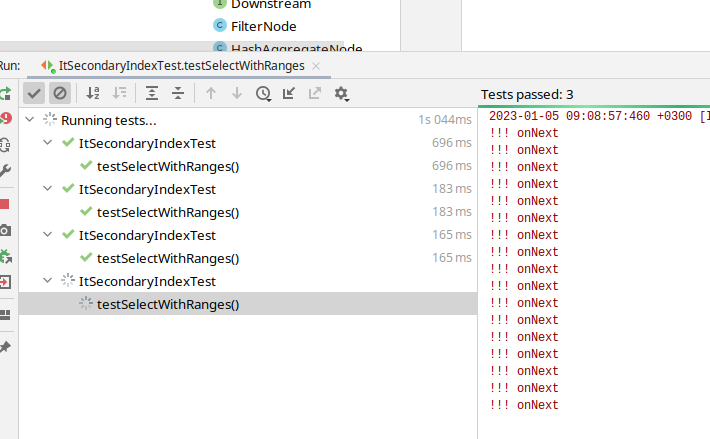The image size is (710, 439).
Task: Select ItSecondaryIndexTest row with 165 ms
Action: tap(248, 235)
